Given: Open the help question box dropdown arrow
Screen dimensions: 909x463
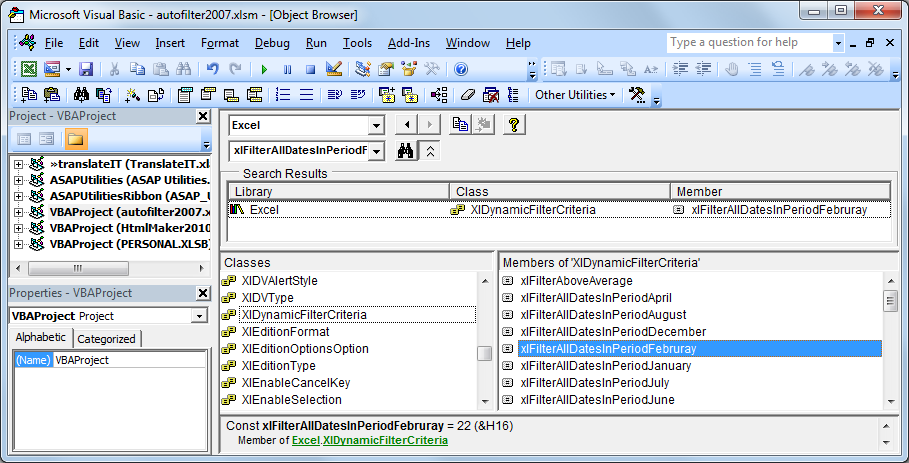Looking at the screenshot, I should (838, 43).
